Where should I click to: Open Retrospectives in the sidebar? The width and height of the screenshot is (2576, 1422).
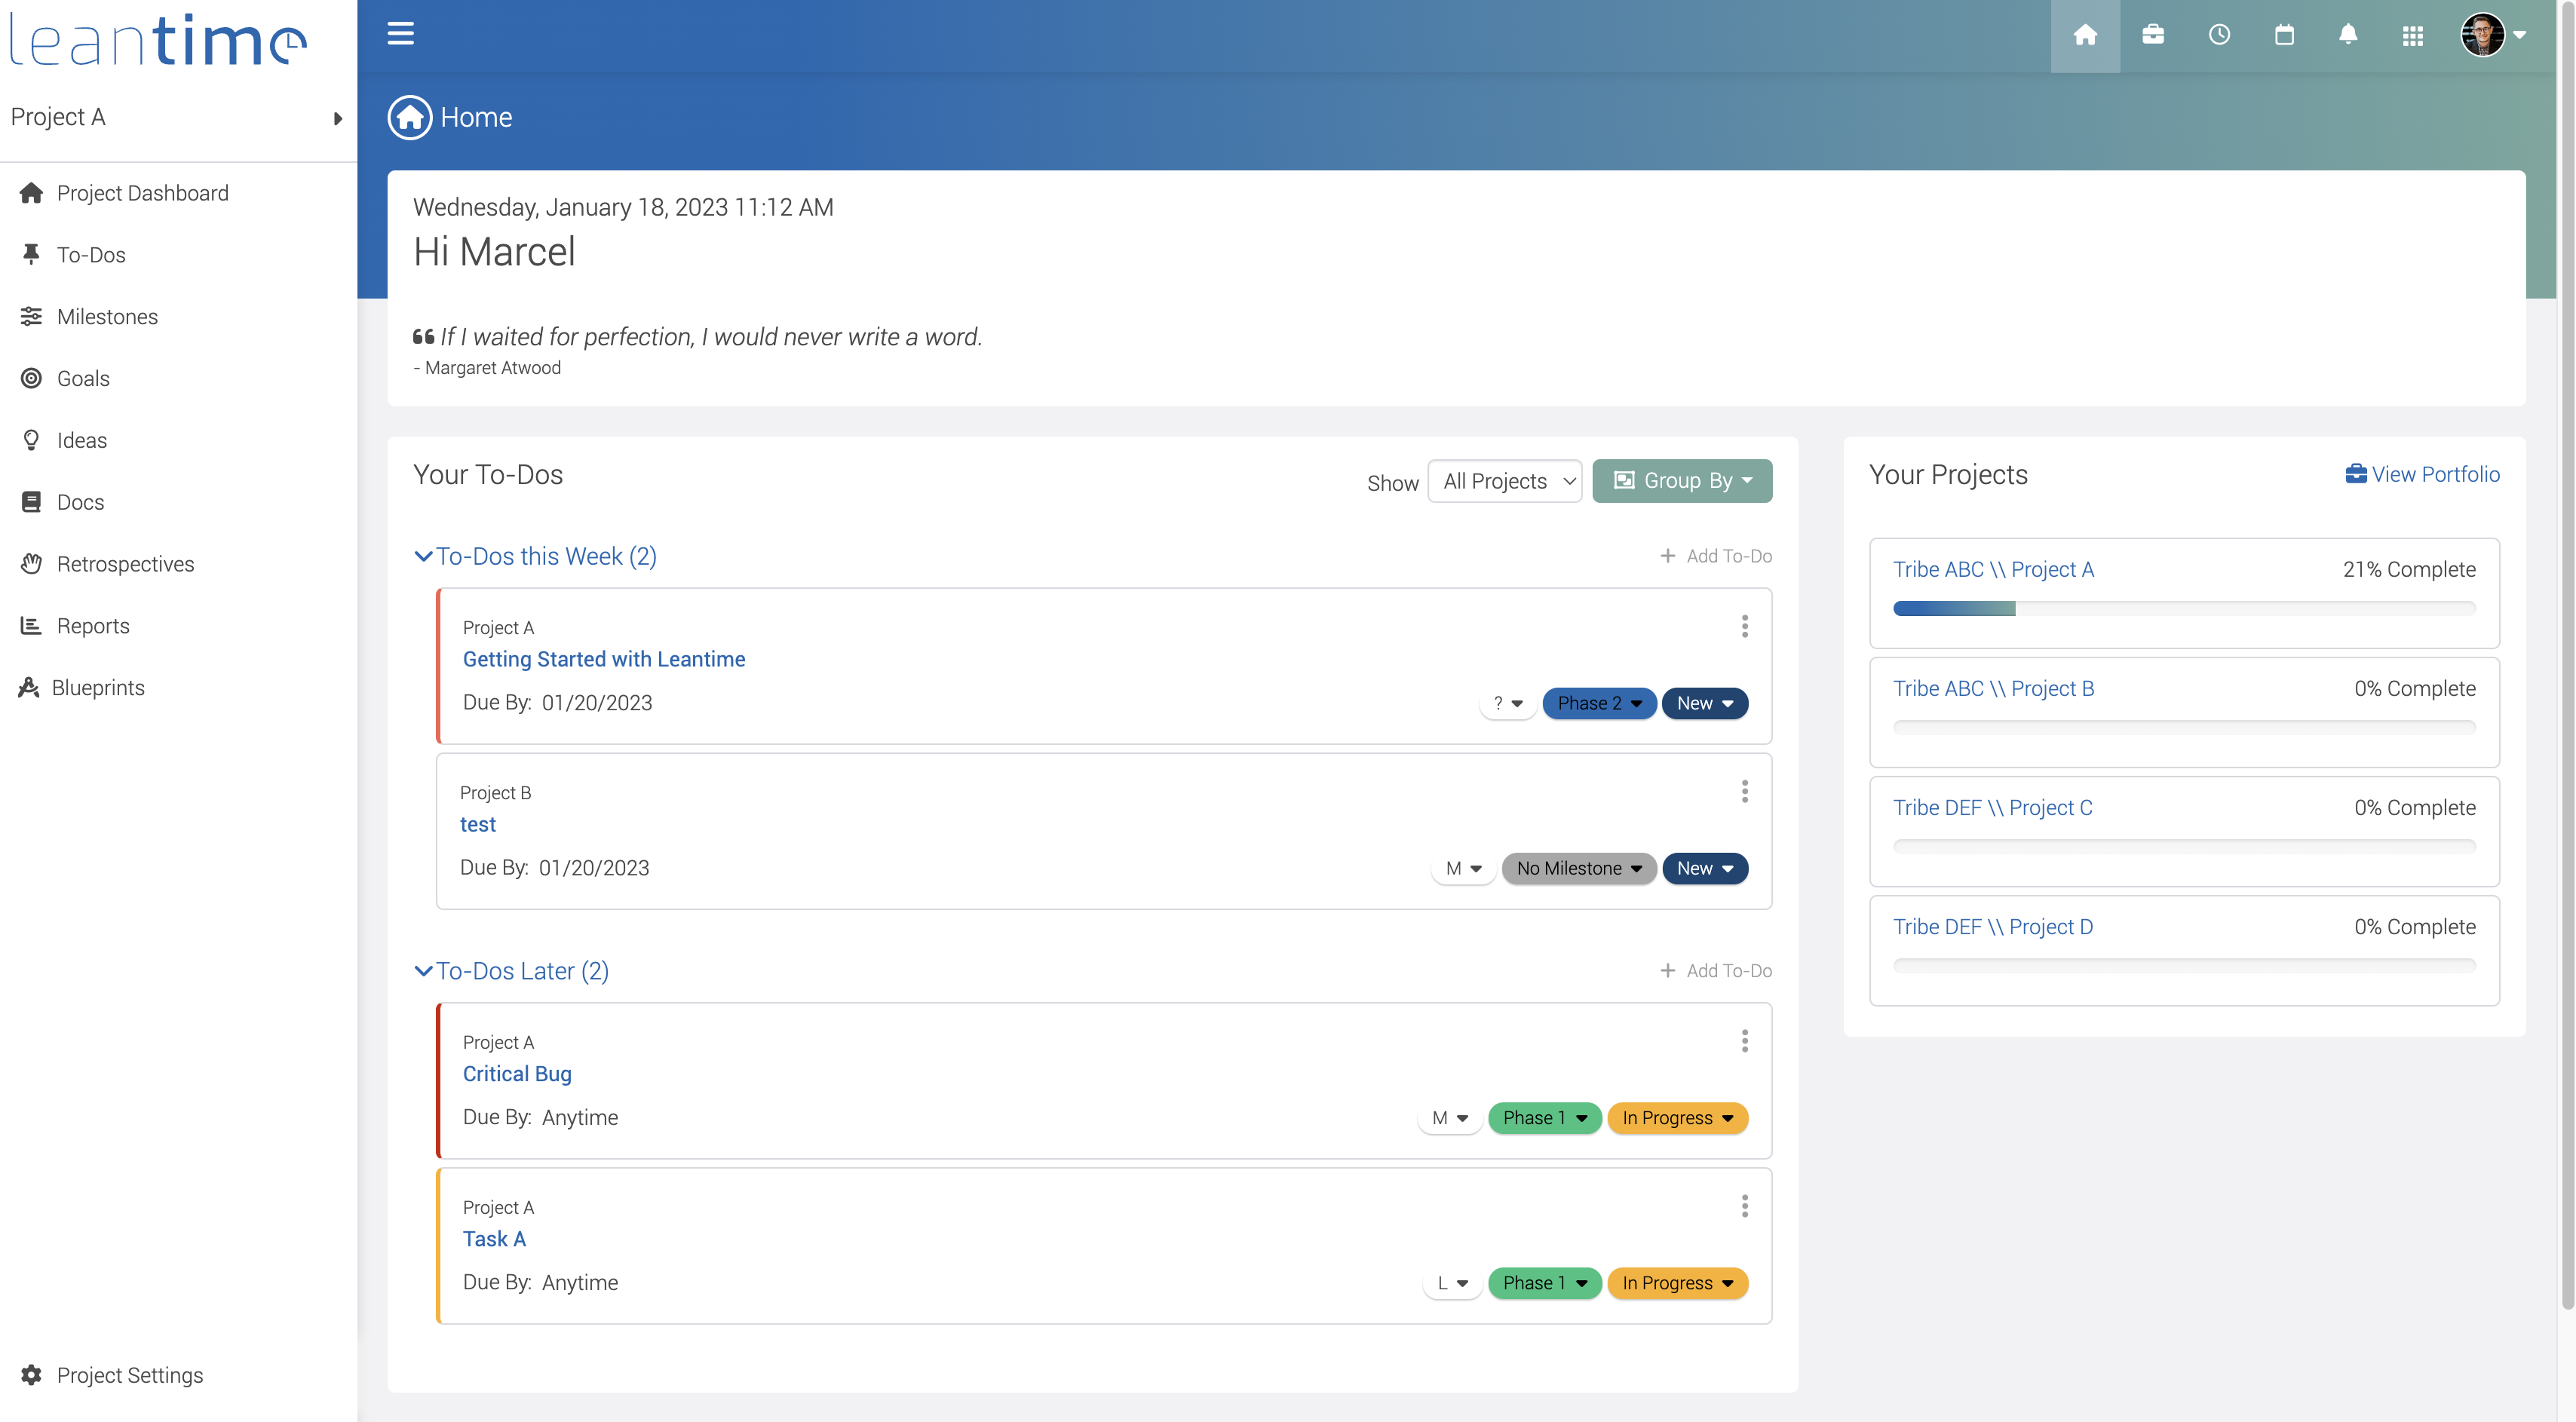125,564
